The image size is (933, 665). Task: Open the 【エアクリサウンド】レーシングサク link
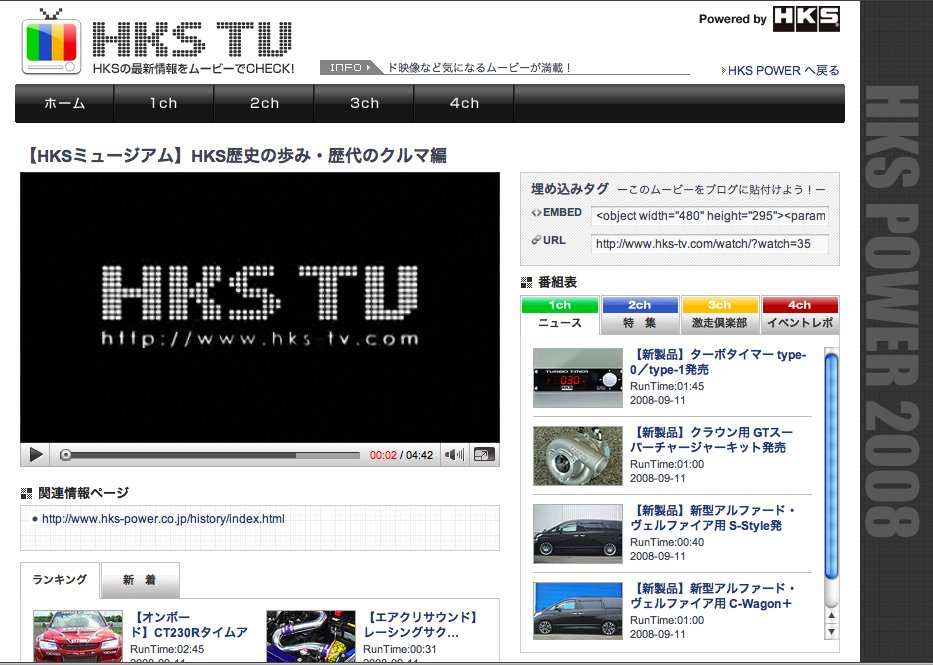point(421,625)
